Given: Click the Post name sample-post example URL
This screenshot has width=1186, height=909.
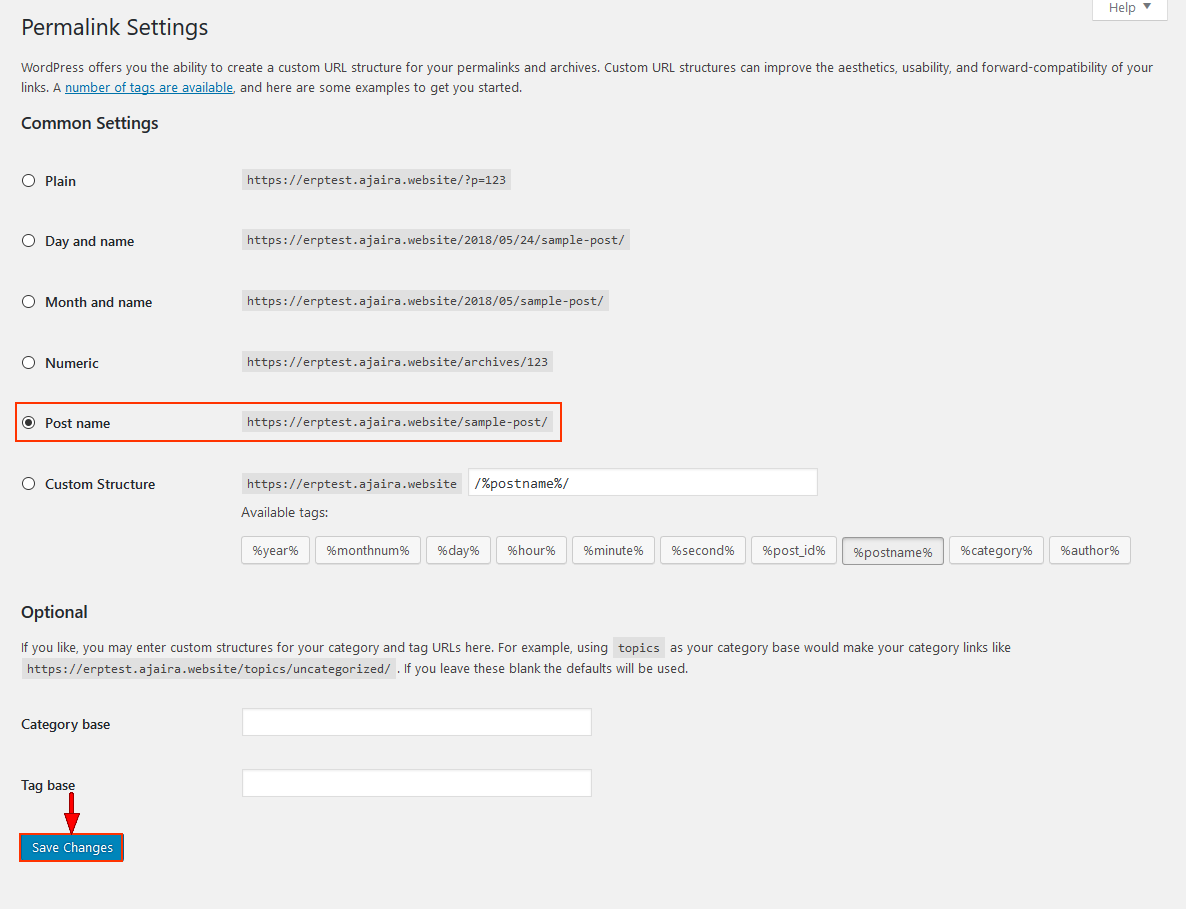Looking at the screenshot, I should pos(397,422).
